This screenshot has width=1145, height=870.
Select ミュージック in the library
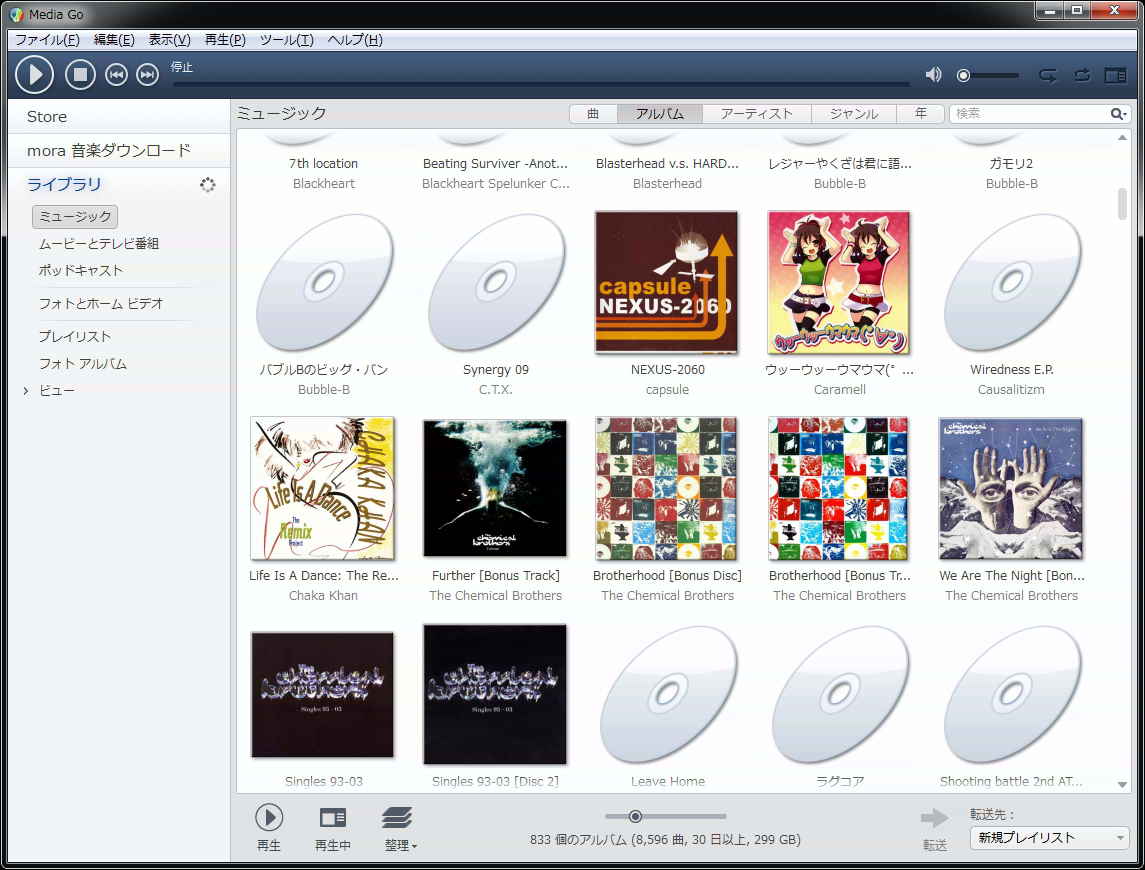pyautogui.click(x=75, y=217)
